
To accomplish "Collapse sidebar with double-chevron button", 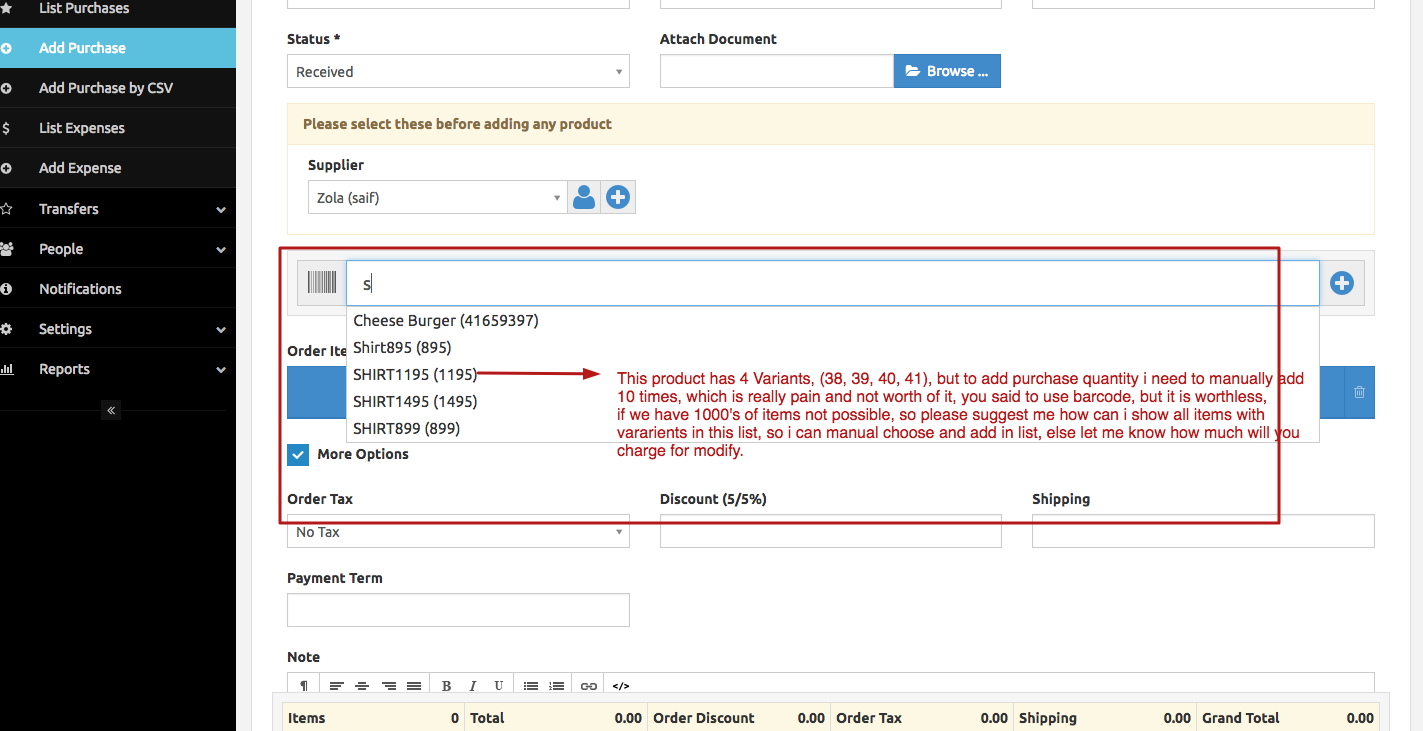I will point(111,410).
